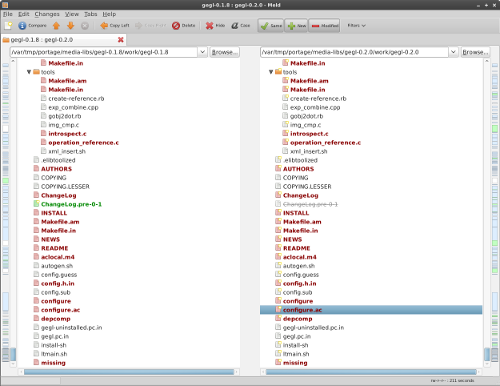
Task: Open the Help menu
Action: (109, 14)
